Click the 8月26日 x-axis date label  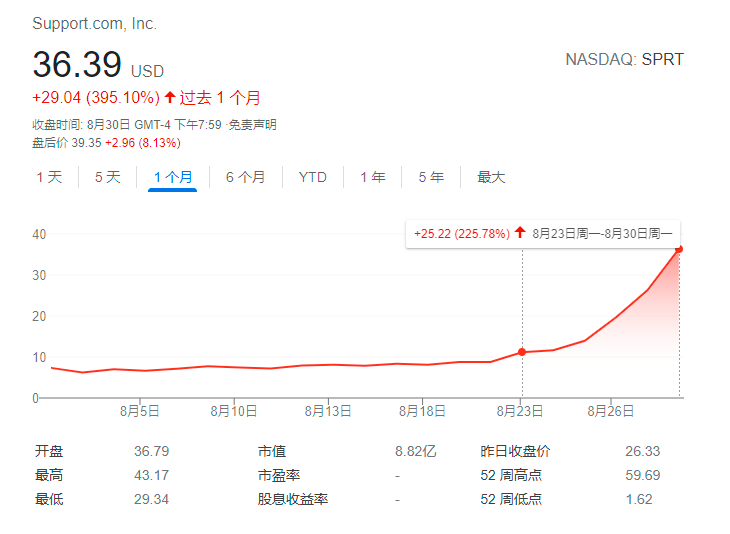click(x=610, y=411)
